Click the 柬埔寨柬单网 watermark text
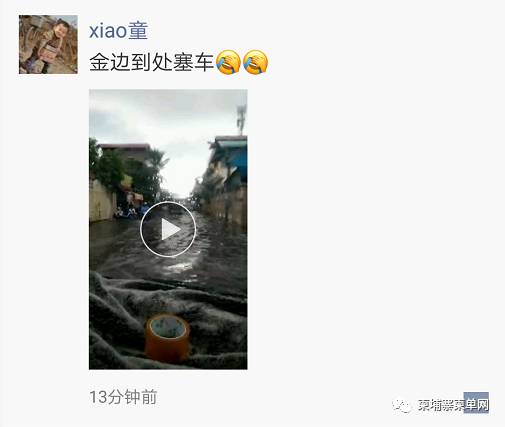 pyautogui.click(x=452, y=405)
